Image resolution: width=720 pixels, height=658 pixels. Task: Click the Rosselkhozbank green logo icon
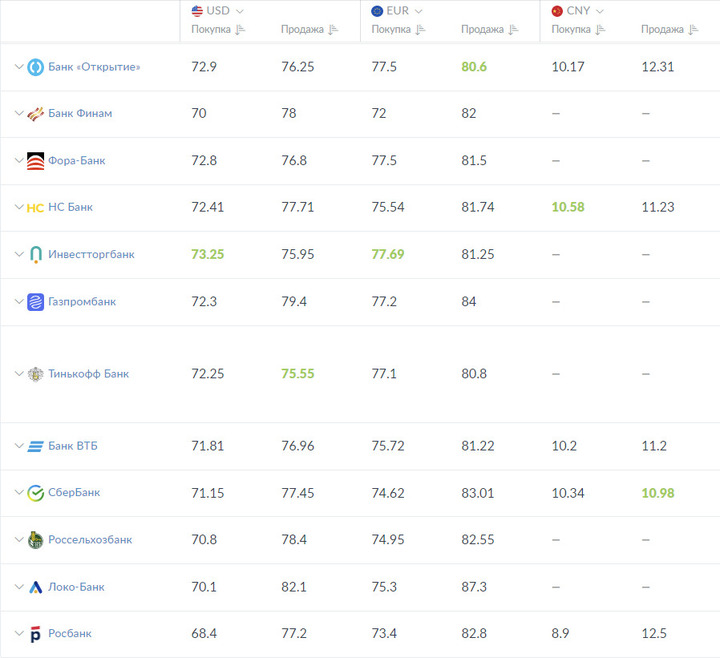pos(35,540)
